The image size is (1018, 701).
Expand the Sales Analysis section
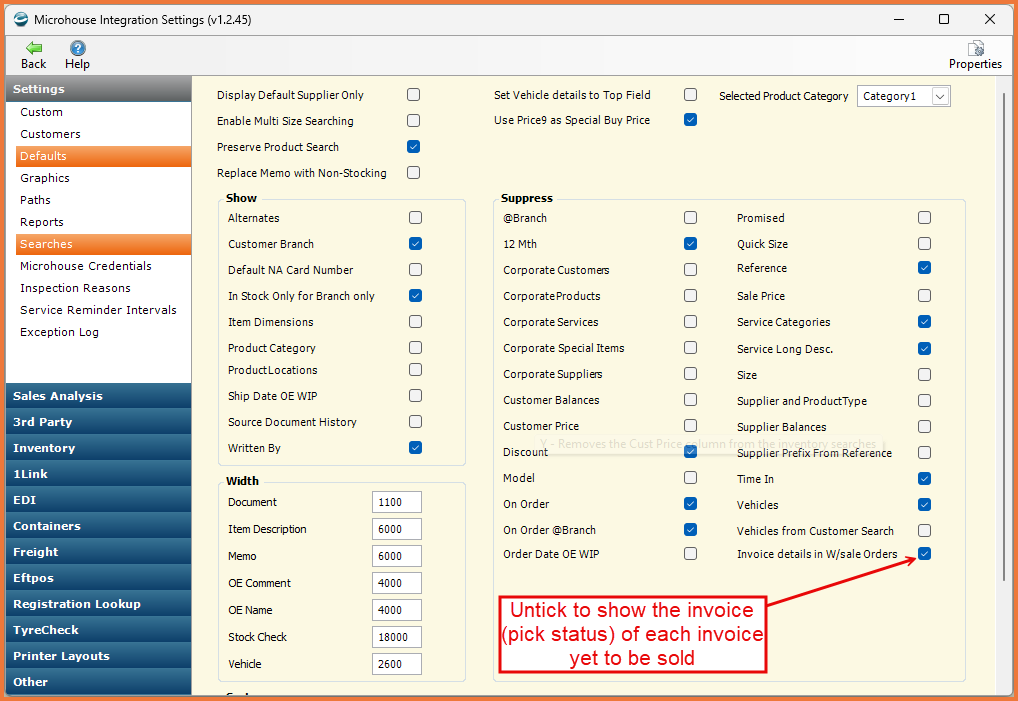[99, 396]
